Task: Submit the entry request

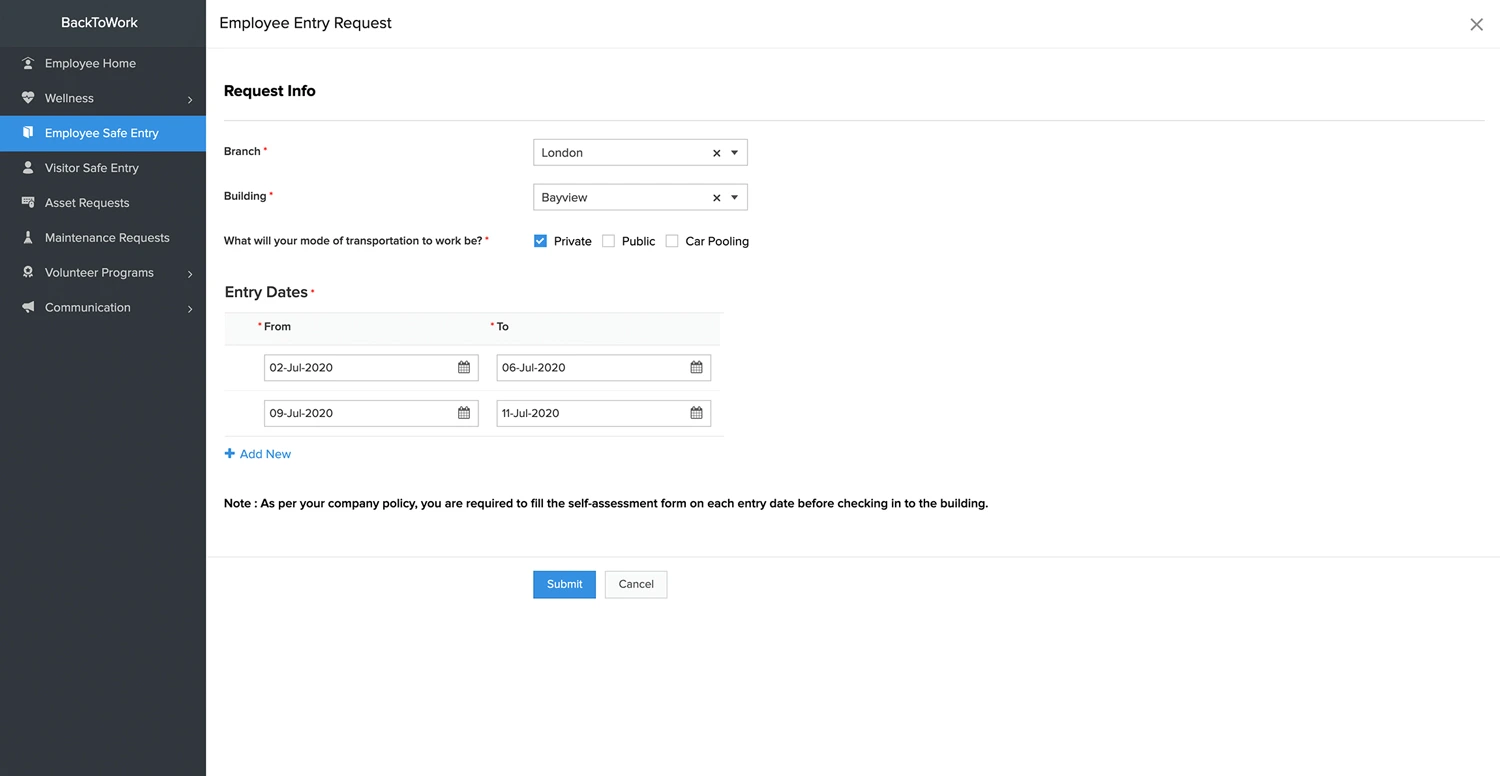Action: (564, 584)
